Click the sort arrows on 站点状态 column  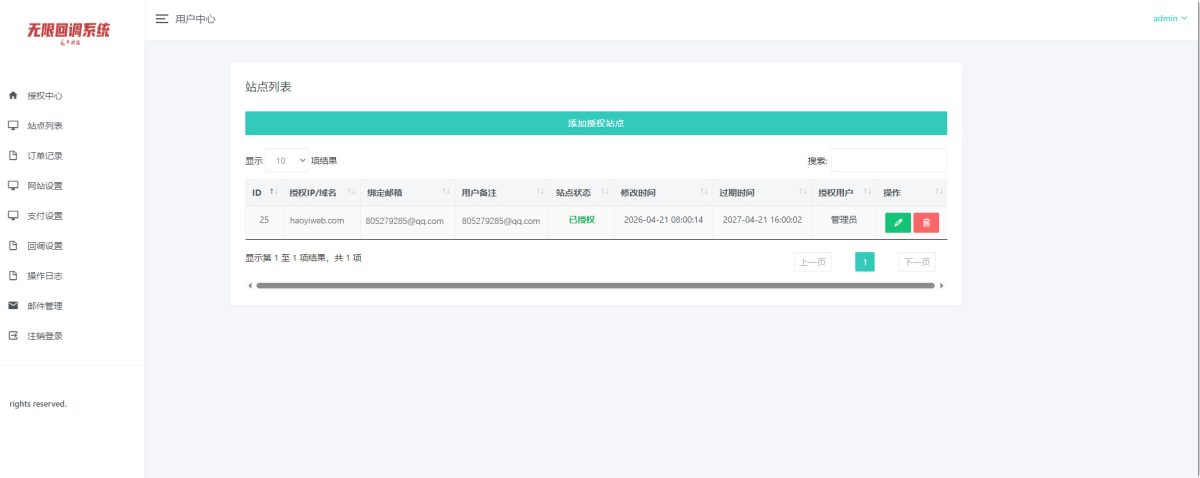(605, 192)
